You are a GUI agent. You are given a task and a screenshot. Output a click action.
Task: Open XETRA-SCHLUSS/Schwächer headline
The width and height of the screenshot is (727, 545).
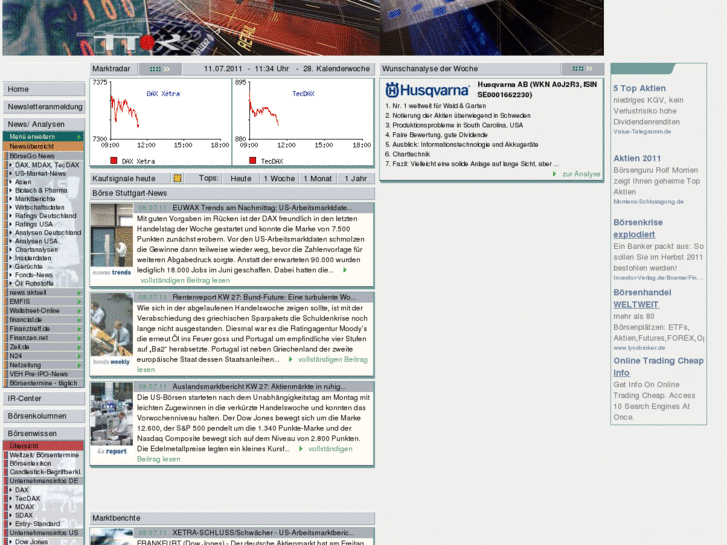[263, 532]
